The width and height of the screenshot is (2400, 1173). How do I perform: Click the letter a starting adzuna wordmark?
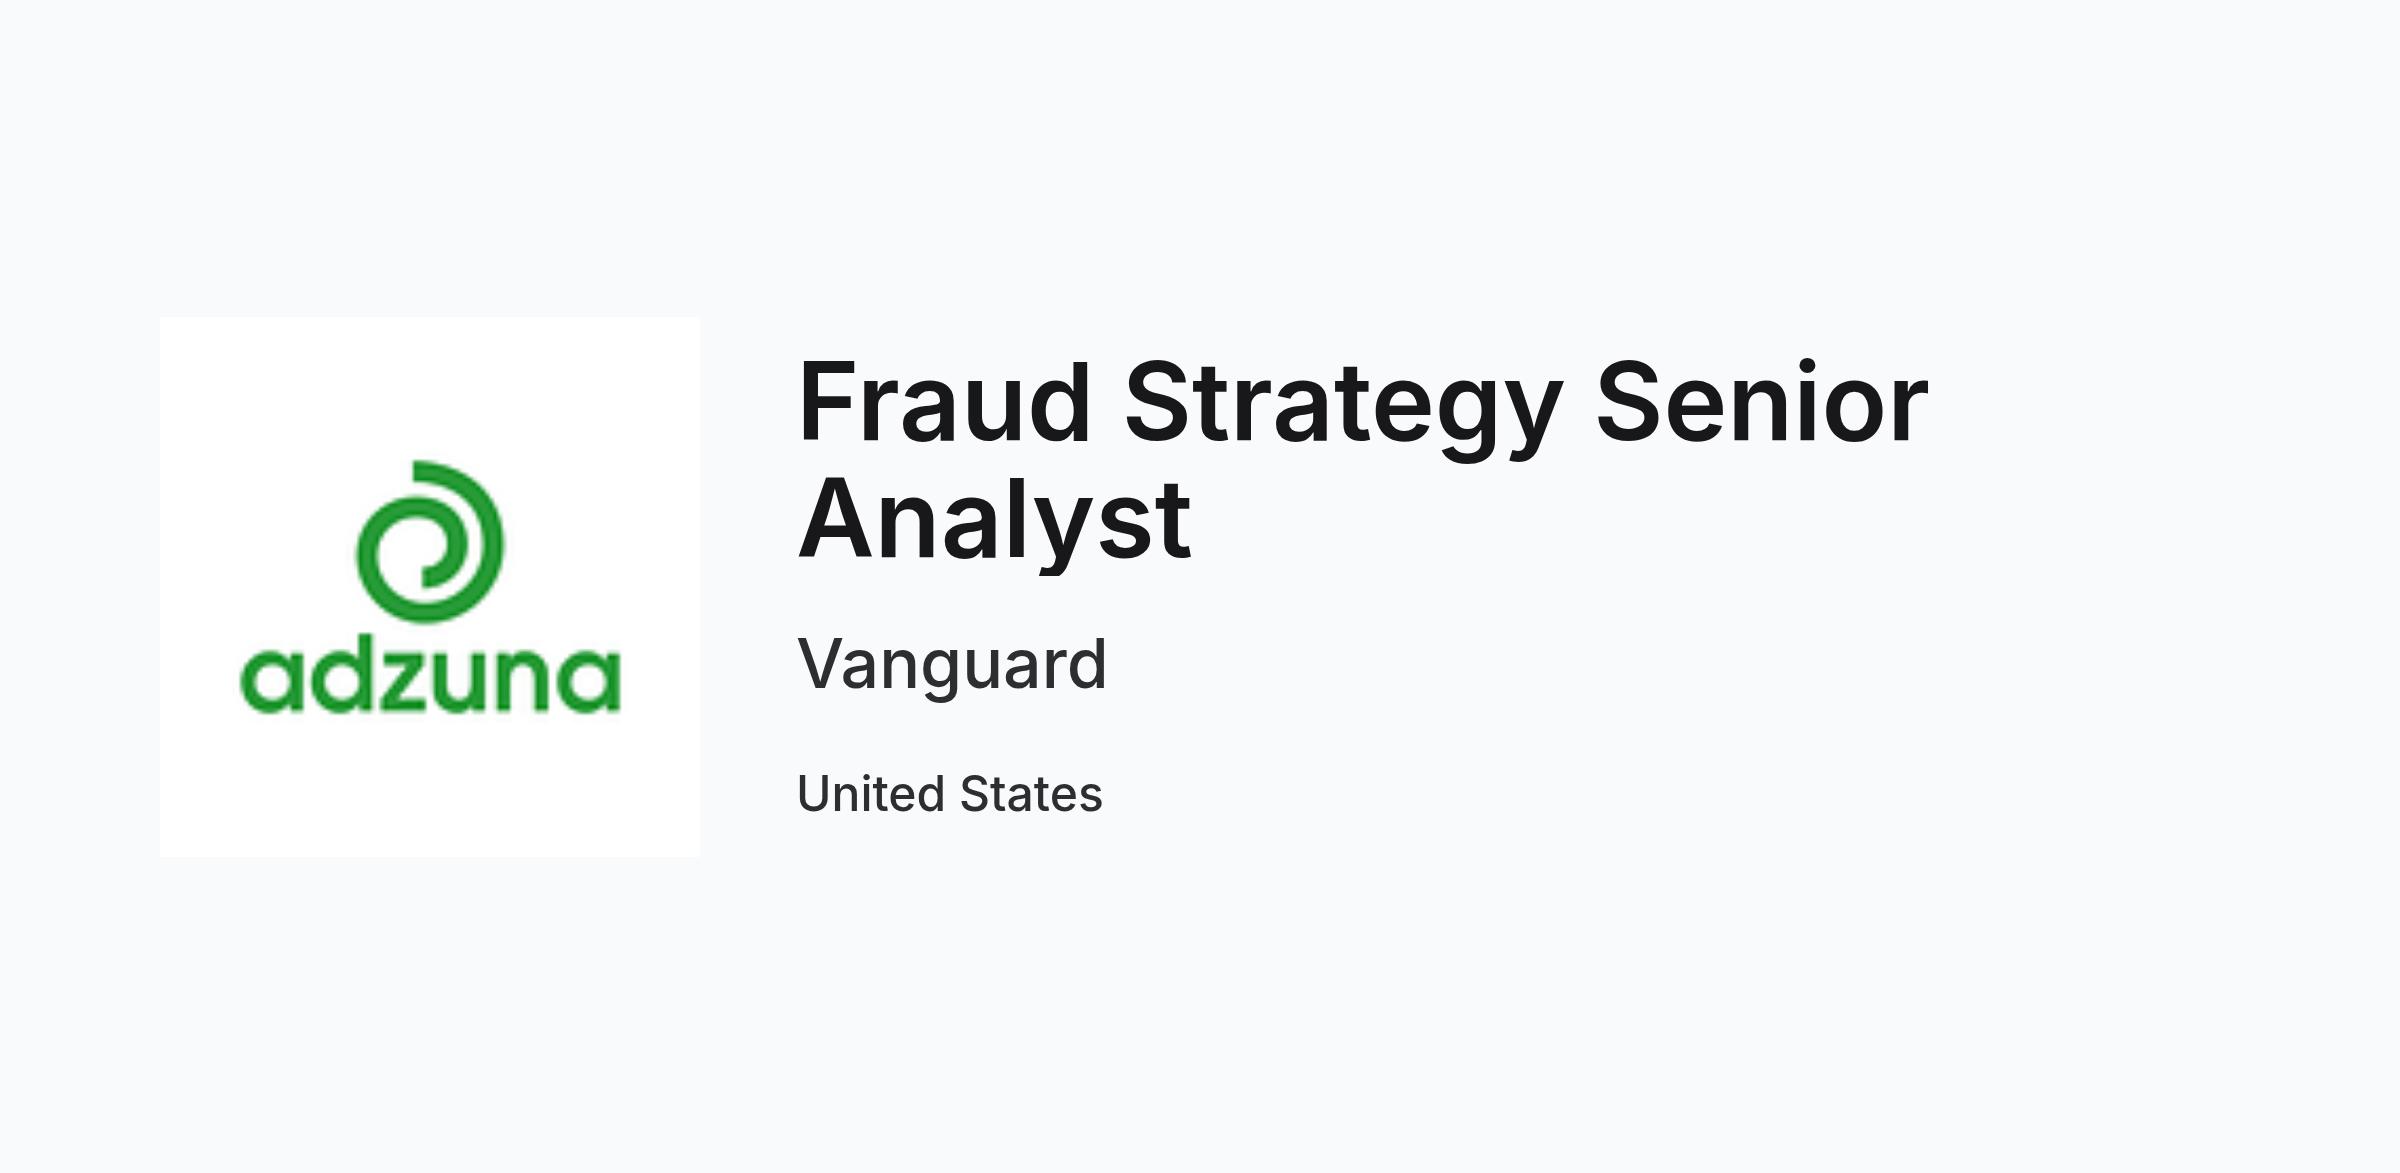tap(271, 680)
